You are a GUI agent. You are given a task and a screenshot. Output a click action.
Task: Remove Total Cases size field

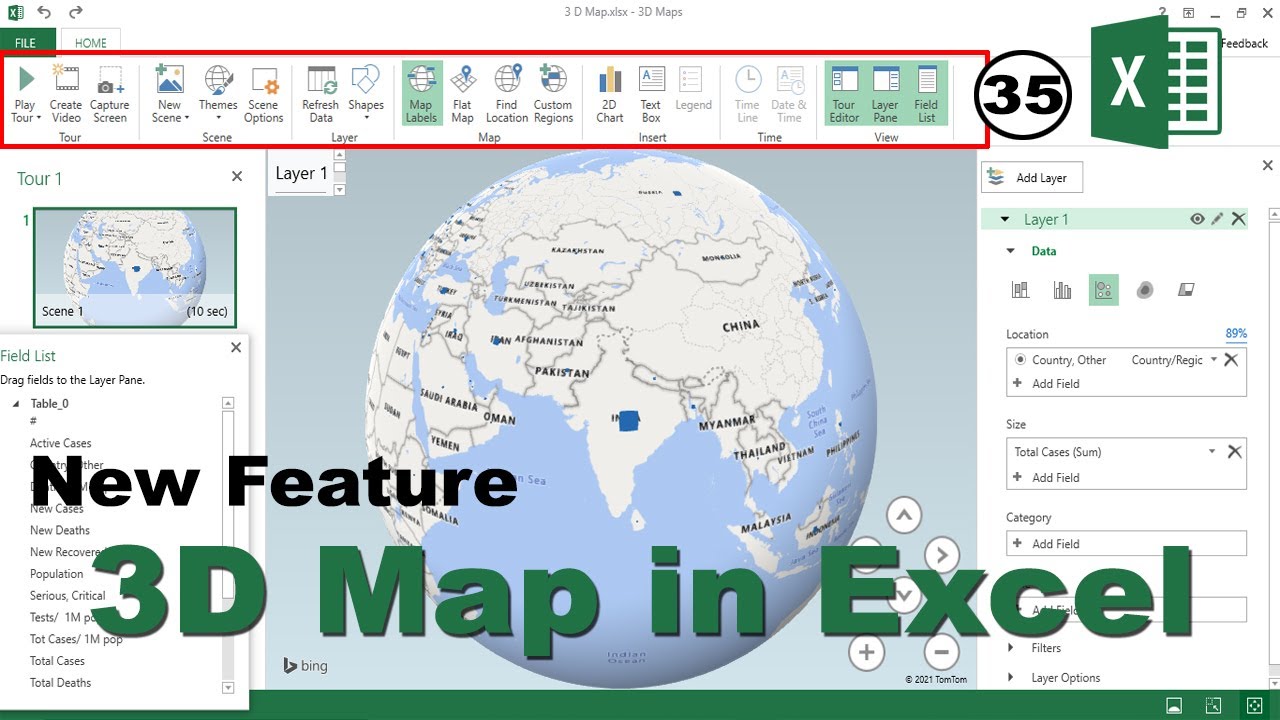click(1234, 452)
